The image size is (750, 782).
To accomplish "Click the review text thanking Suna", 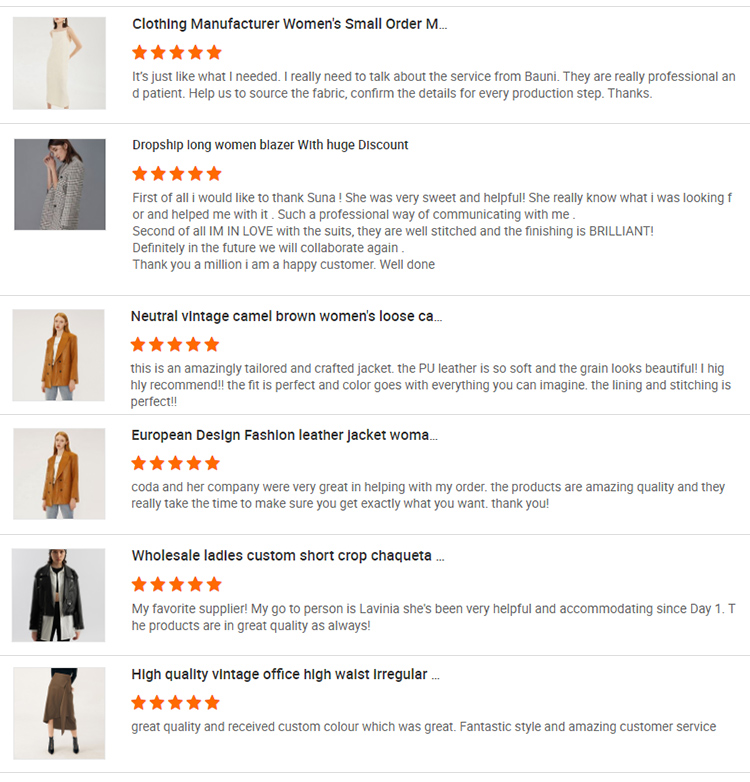I will (432, 231).
